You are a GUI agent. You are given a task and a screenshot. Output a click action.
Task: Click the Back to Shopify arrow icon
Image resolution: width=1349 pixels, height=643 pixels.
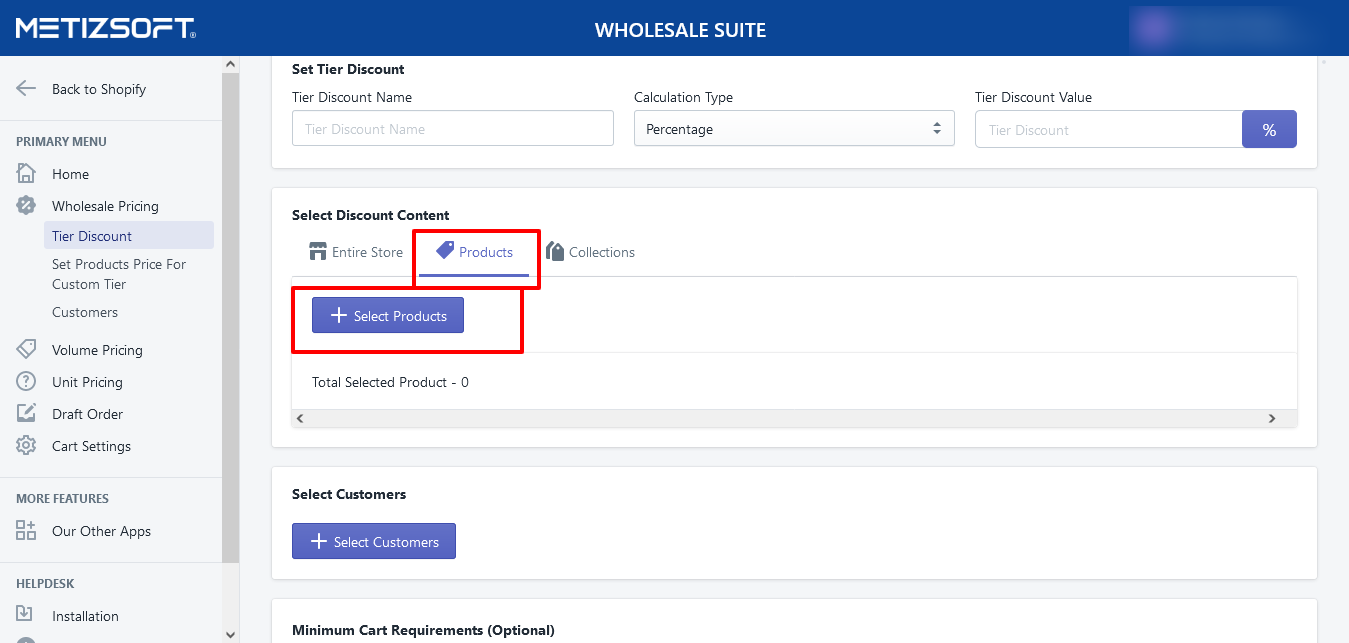click(26, 88)
